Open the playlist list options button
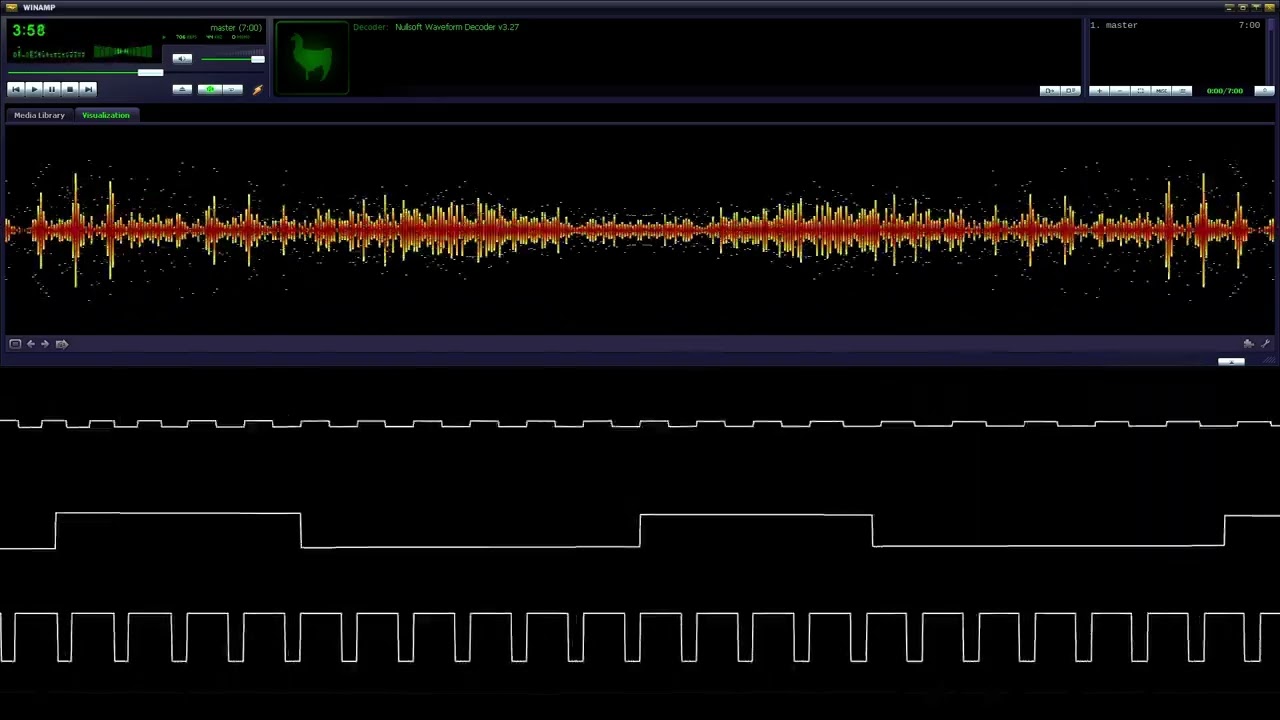 (1183, 91)
